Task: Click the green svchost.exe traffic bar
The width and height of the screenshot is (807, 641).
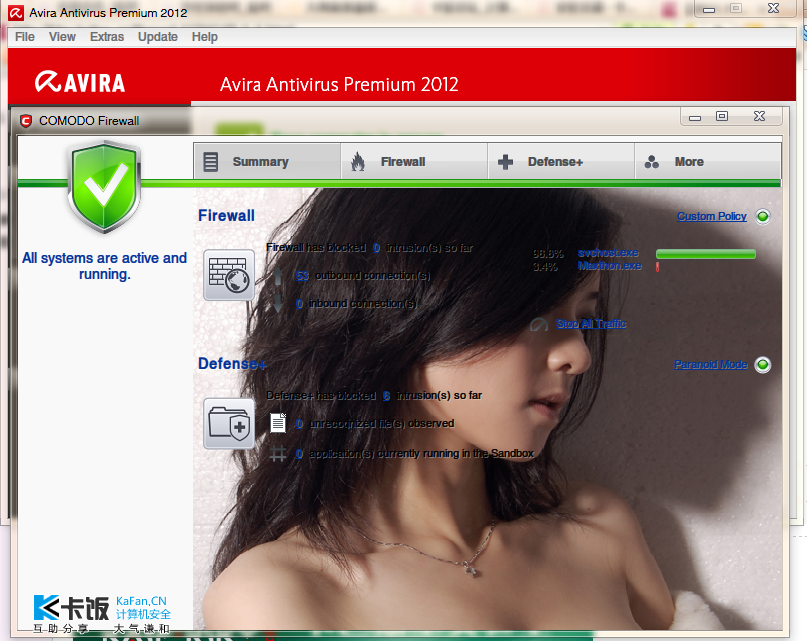Action: coord(705,254)
